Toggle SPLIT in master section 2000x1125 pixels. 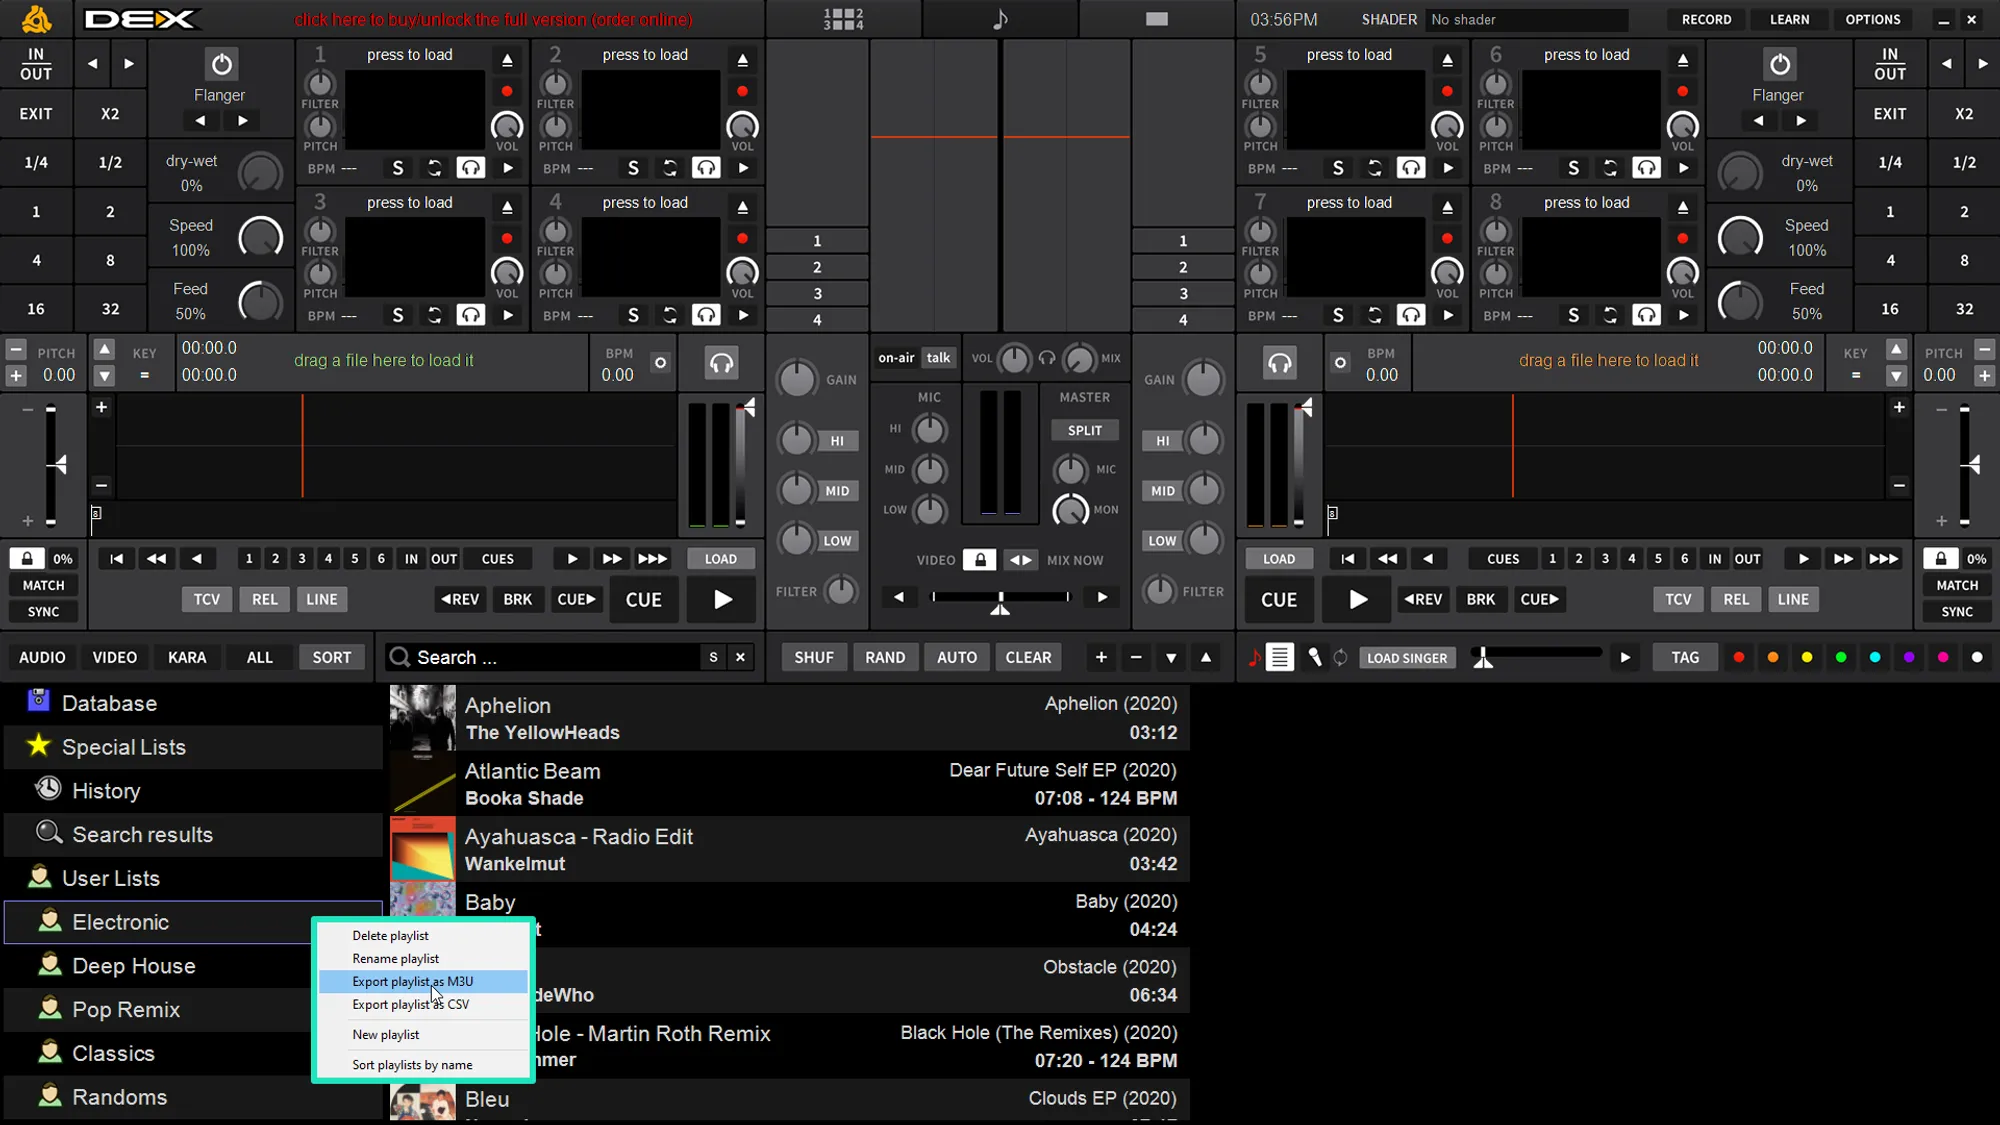[x=1084, y=431]
